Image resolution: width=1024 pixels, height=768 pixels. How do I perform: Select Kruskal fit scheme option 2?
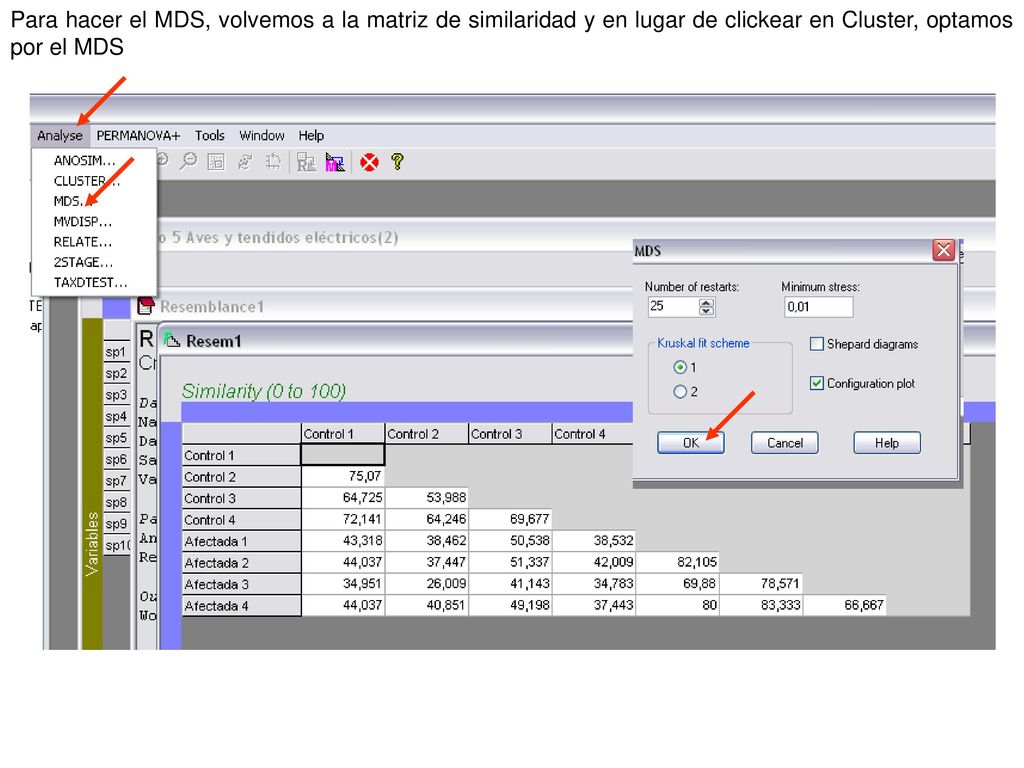680,391
